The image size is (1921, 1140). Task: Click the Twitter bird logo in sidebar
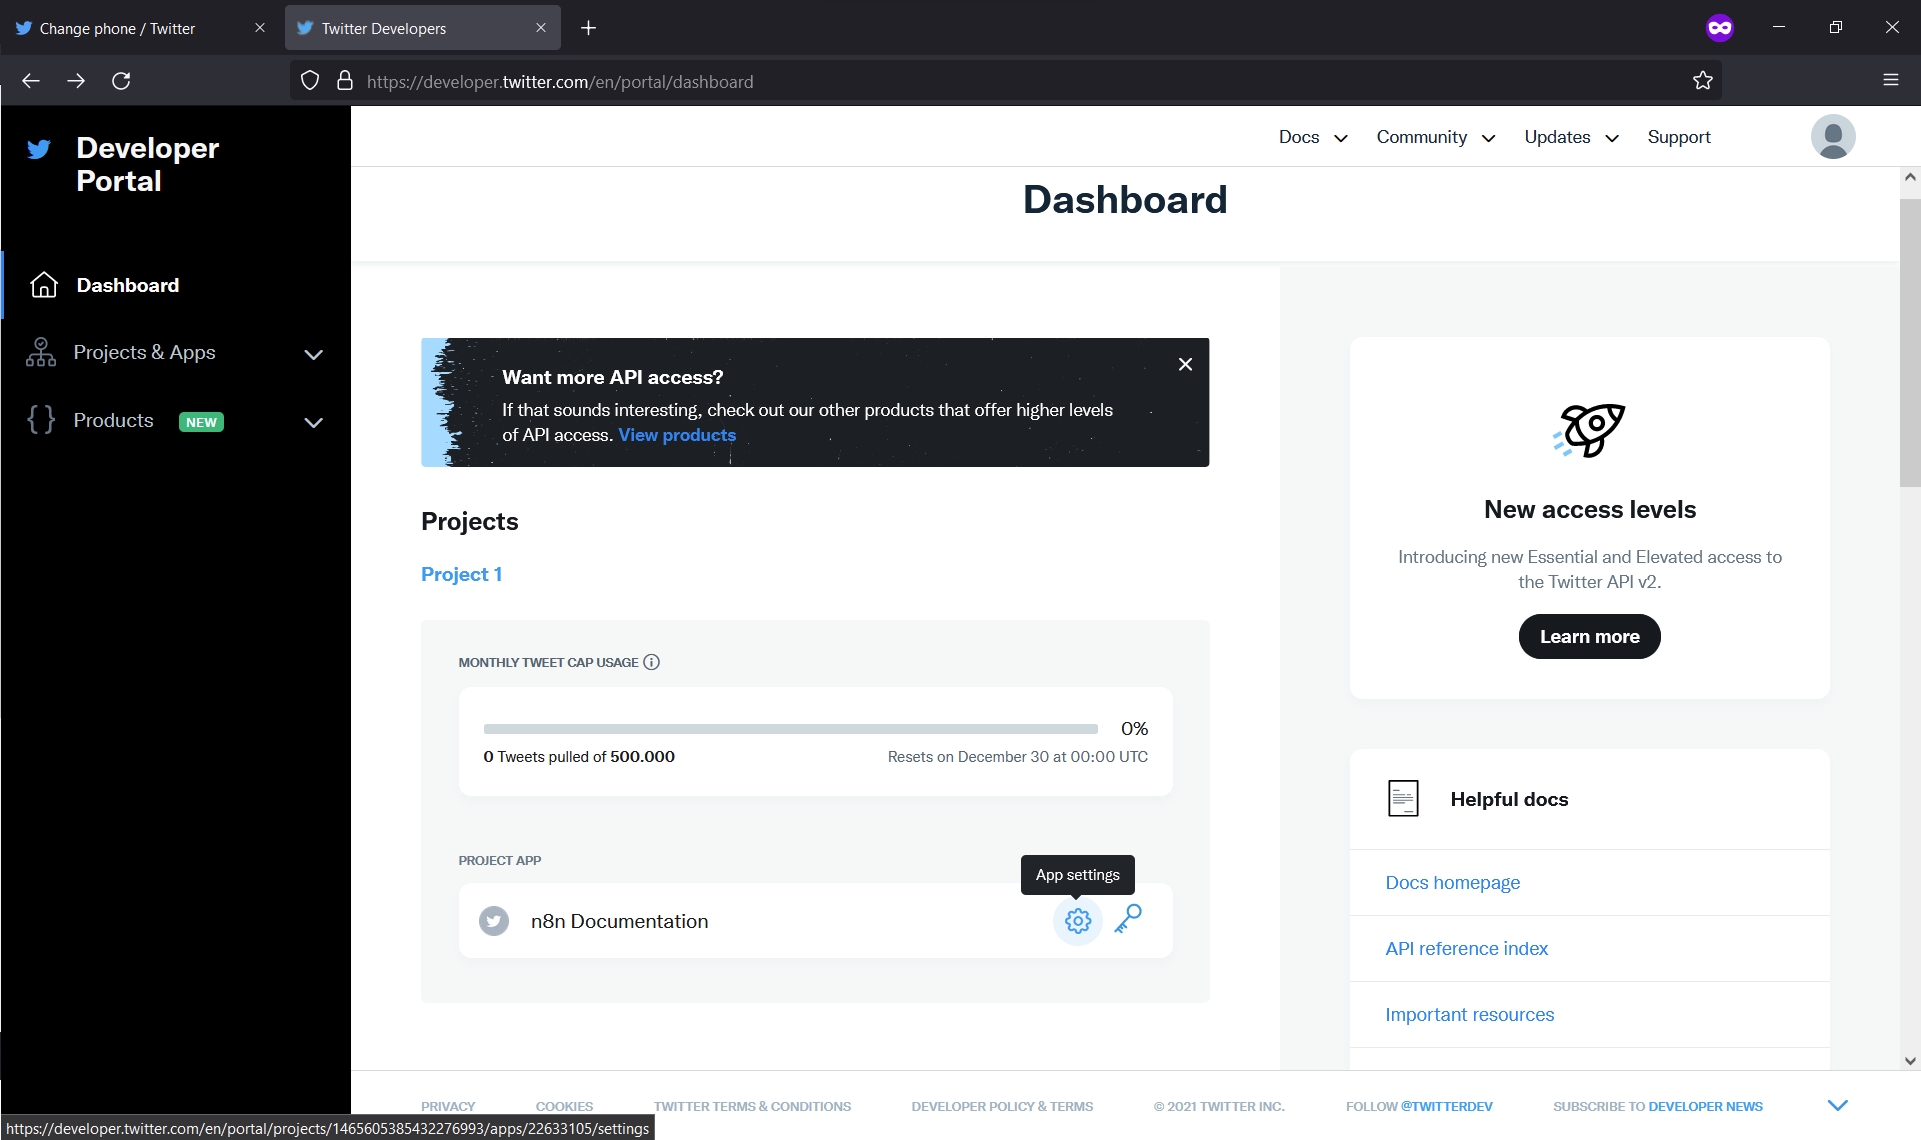click(x=39, y=150)
